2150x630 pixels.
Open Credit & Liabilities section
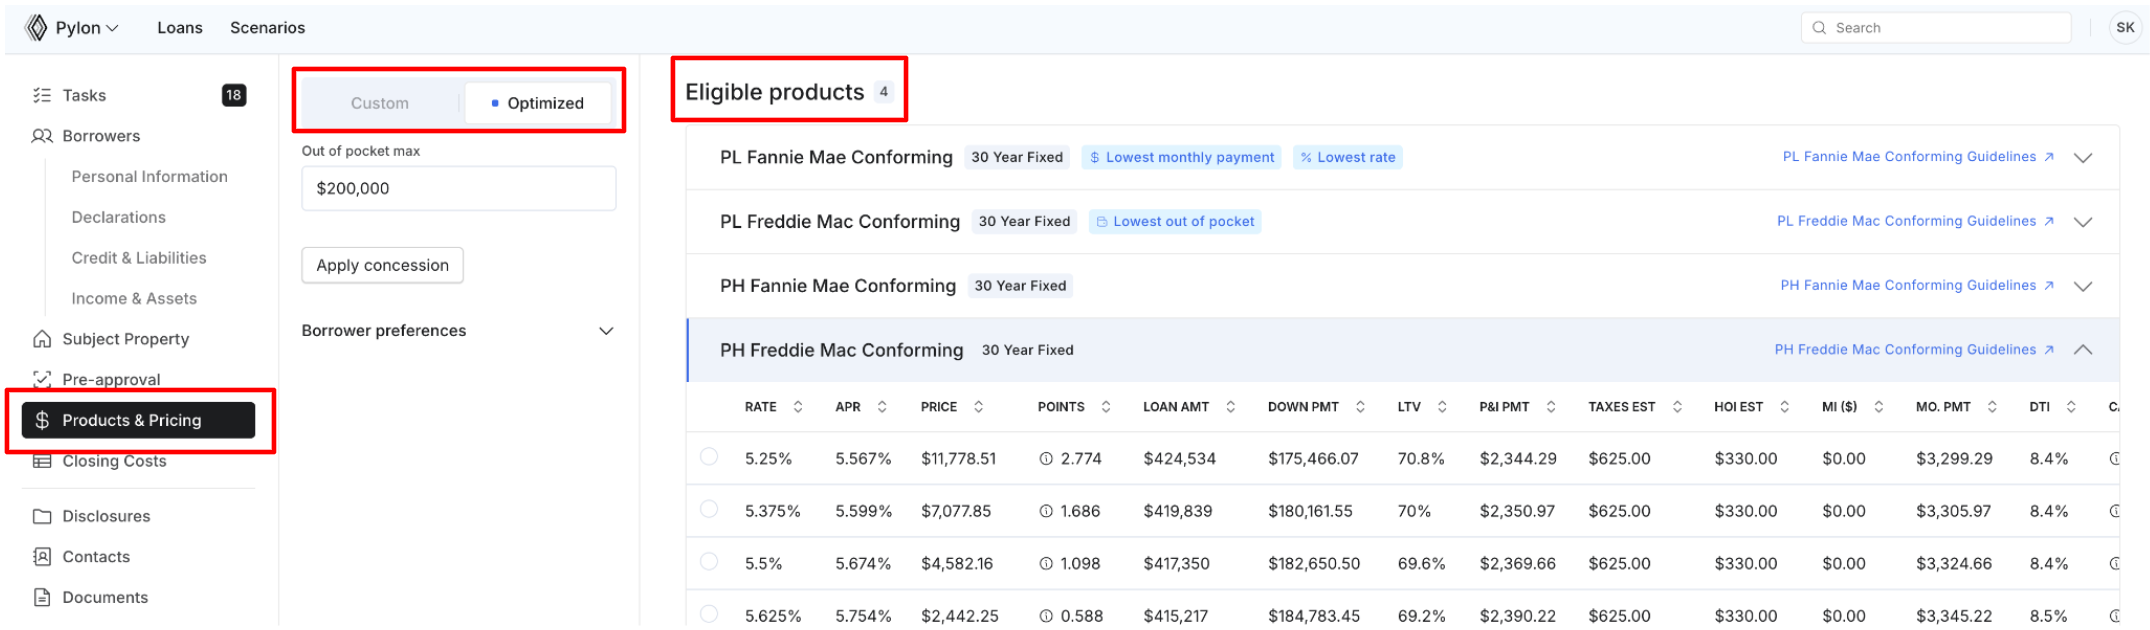click(x=139, y=258)
